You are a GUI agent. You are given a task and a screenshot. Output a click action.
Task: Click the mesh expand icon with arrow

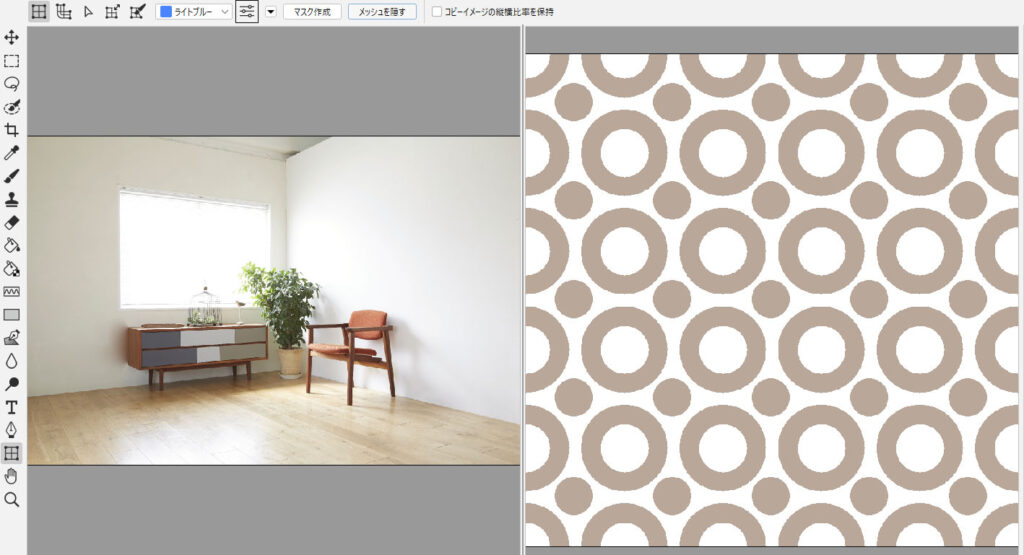click(112, 11)
